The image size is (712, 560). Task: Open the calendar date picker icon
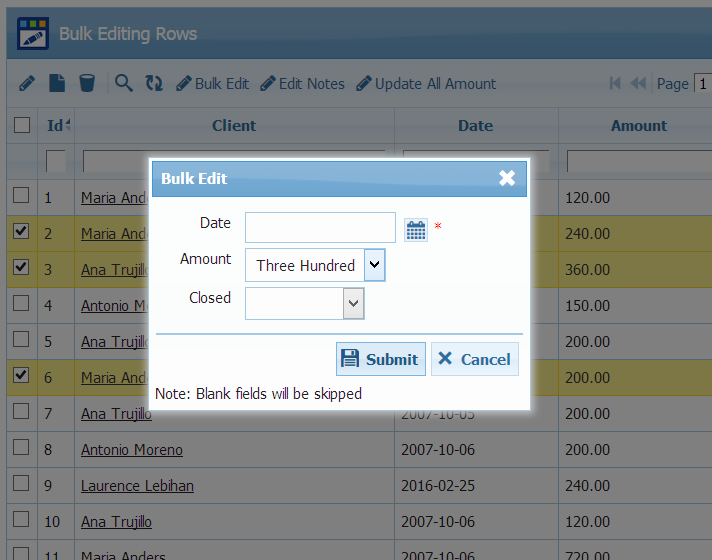415,229
